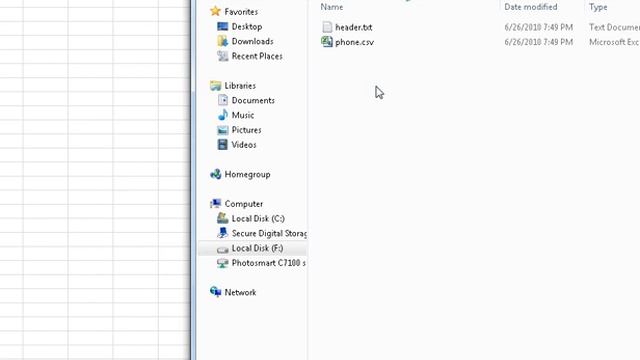640x360 pixels.
Task: Click the Music note icon
Action: pos(222,115)
